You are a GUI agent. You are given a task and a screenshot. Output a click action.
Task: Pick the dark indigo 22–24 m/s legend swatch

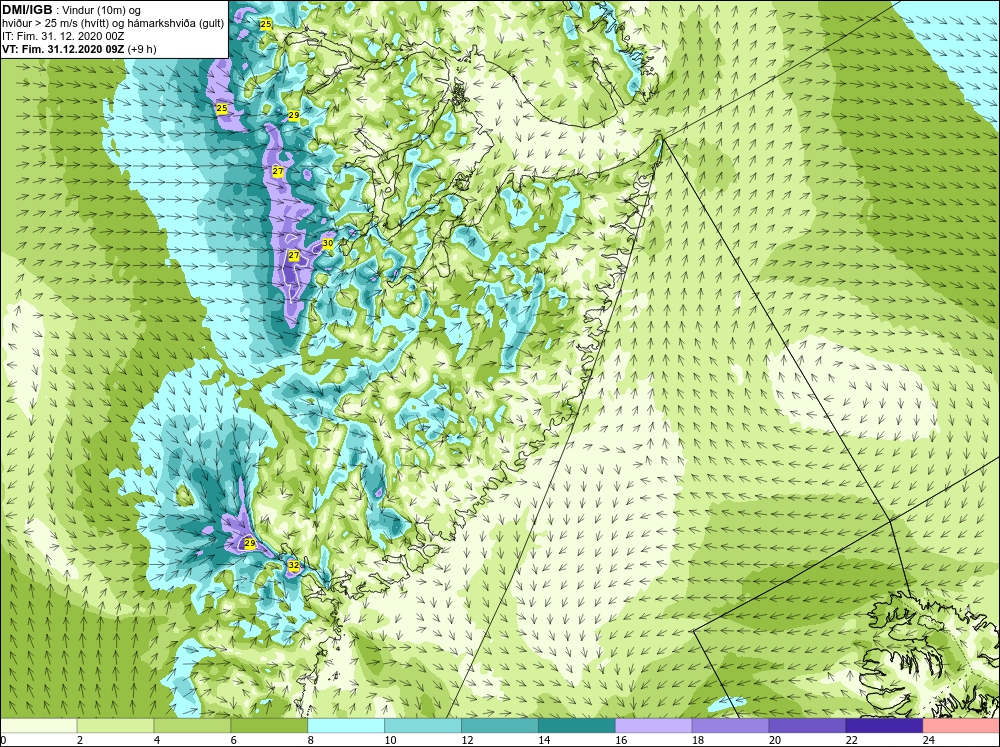coord(885,725)
